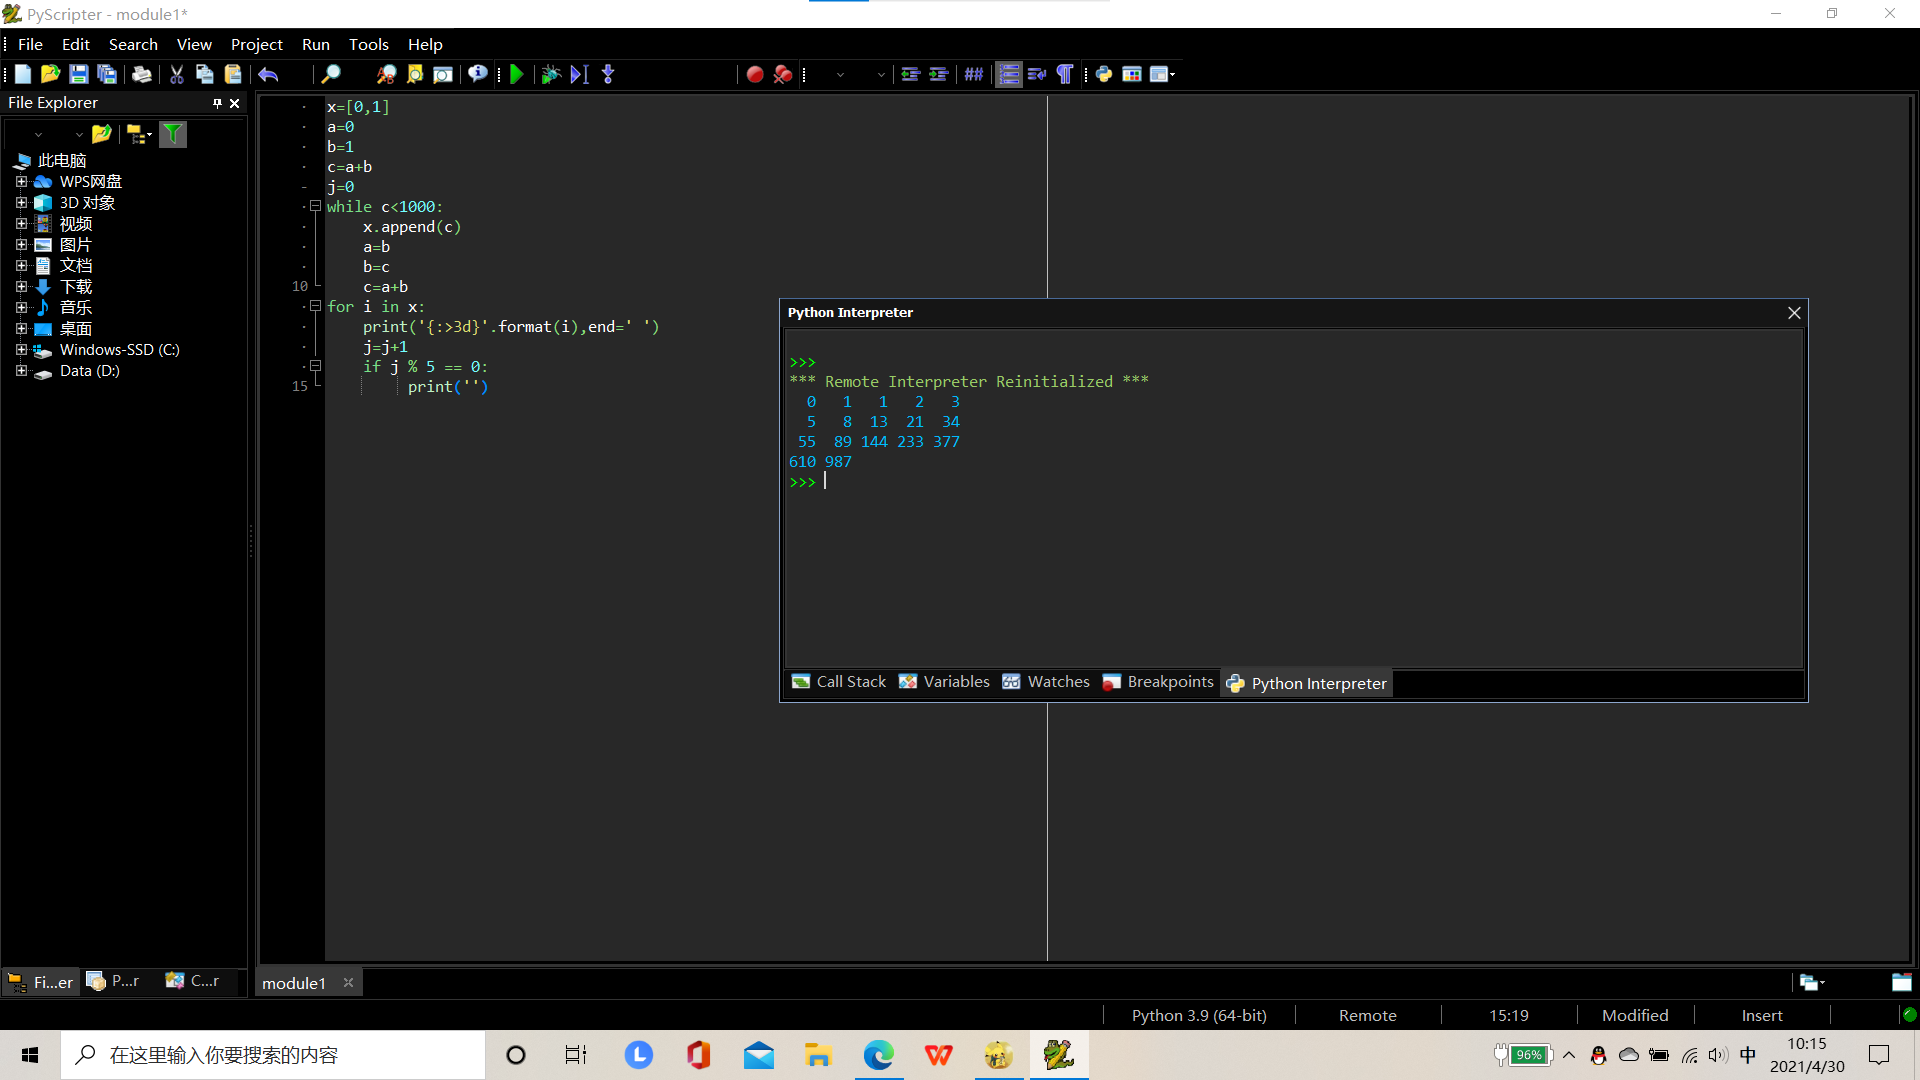Toggle line numbers display in toolbar
The height and width of the screenshot is (1080, 1920).
click(1009, 74)
